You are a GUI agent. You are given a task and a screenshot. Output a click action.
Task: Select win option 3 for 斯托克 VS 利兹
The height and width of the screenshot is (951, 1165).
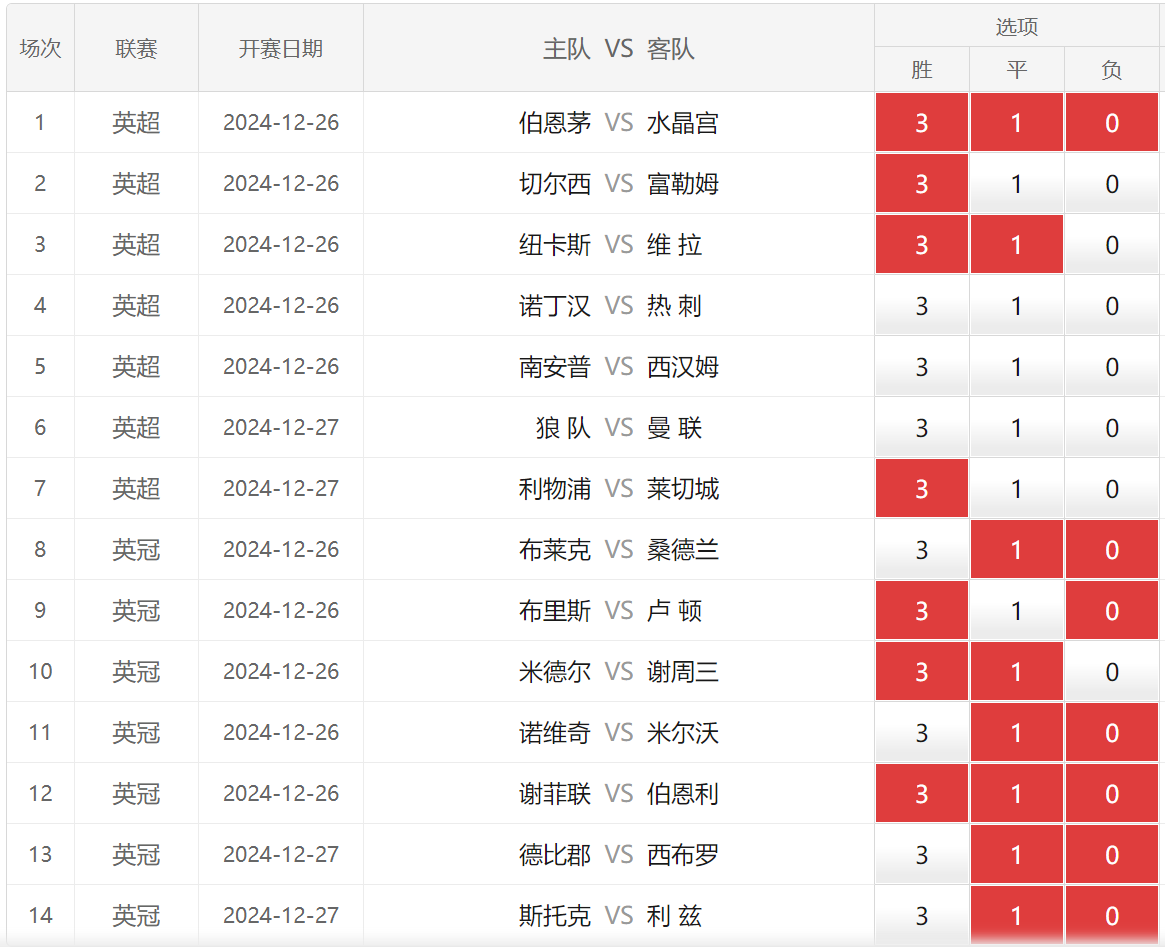(921, 915)
